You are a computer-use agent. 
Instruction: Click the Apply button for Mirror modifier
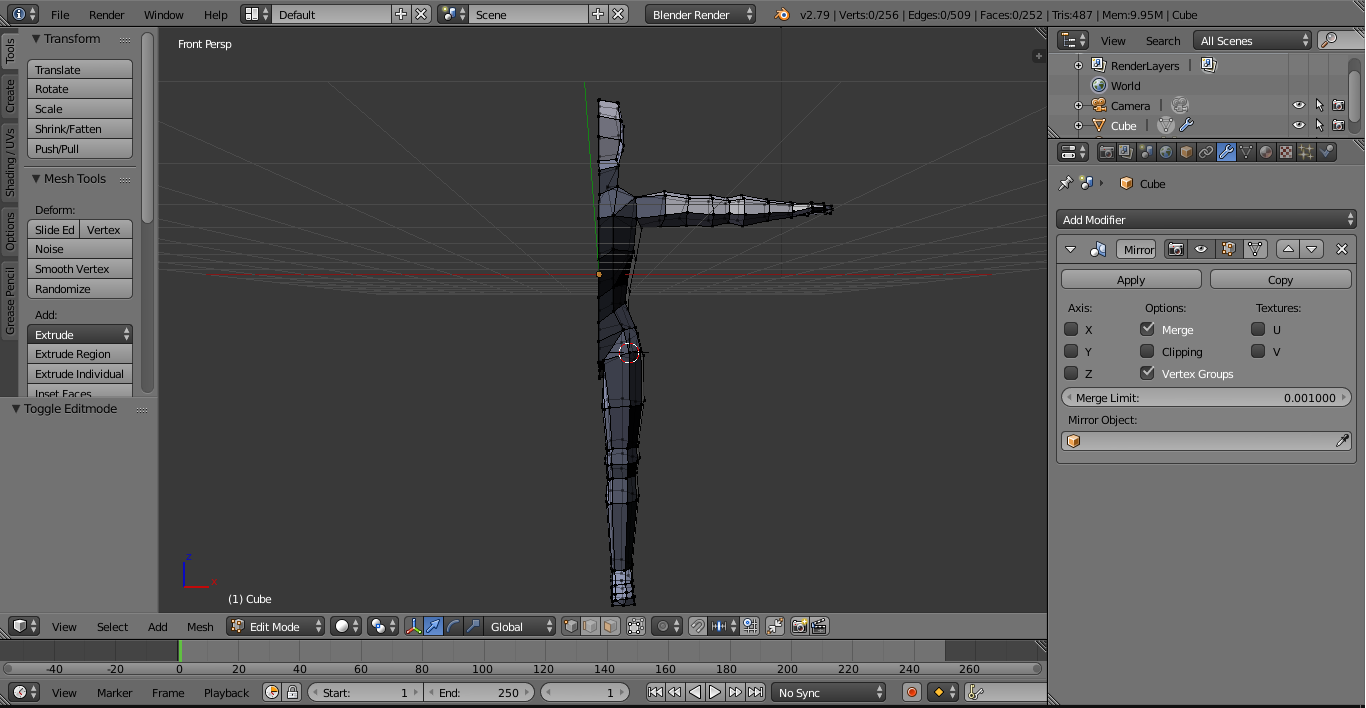(1130, 280)
